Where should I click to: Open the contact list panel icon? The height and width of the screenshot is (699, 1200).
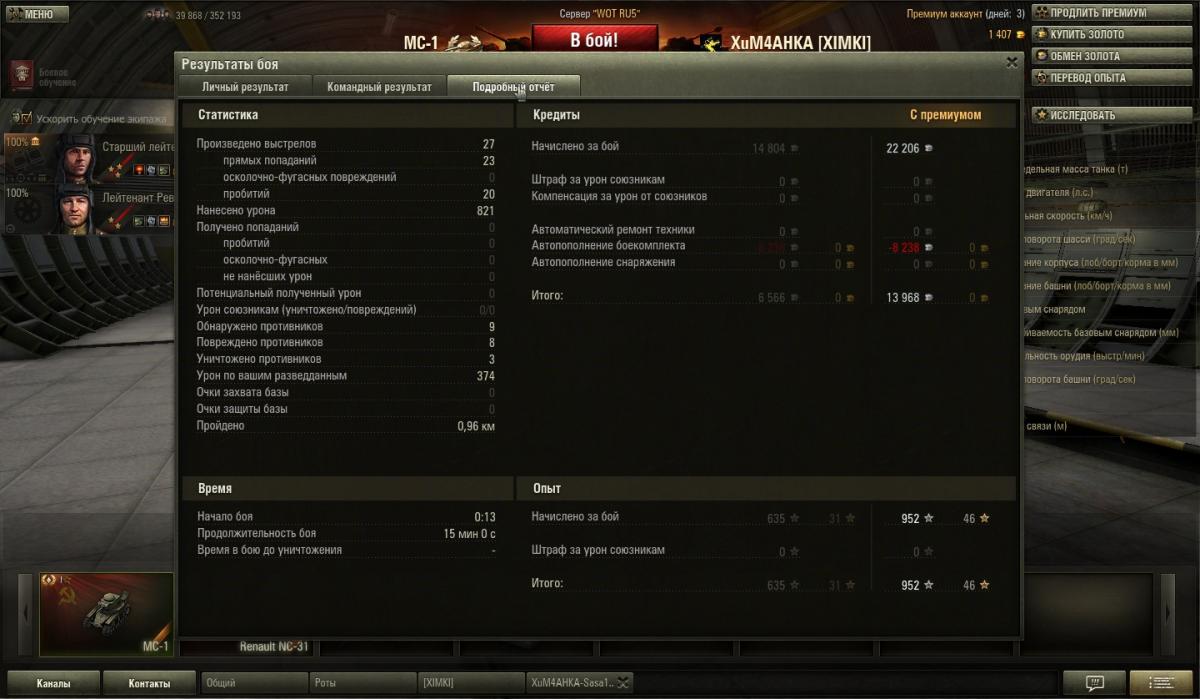pos(1160,683)
